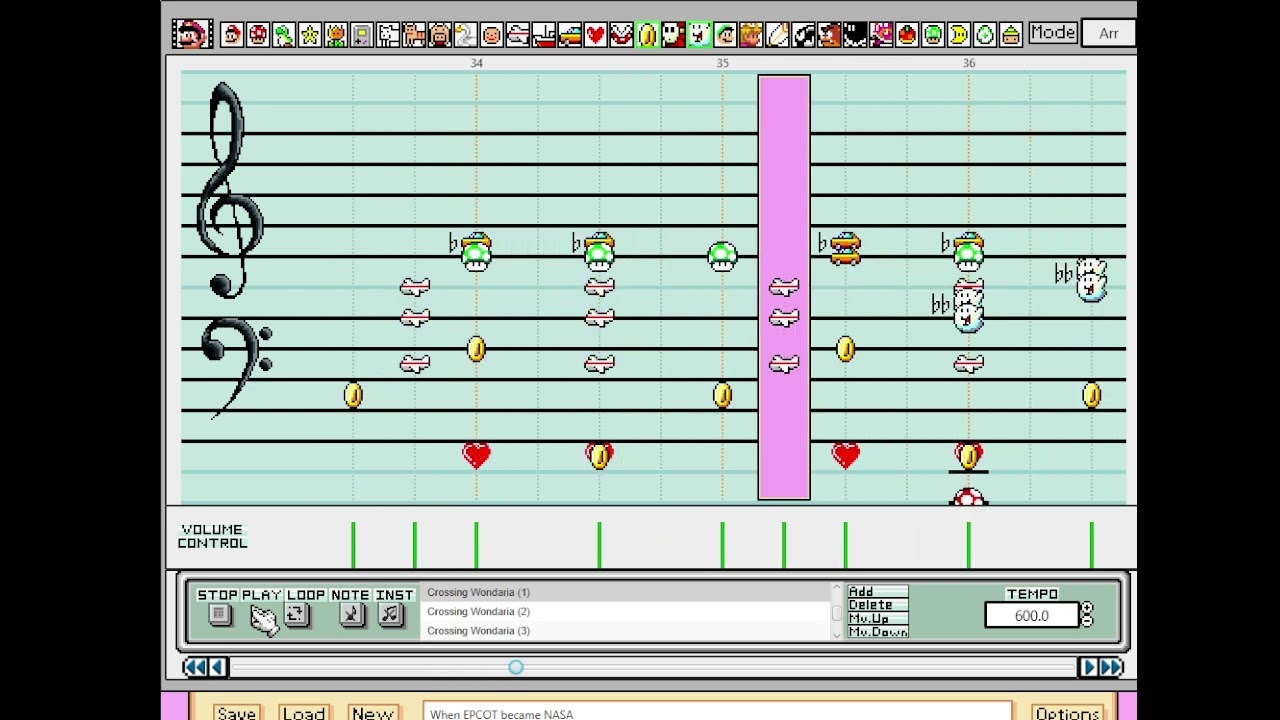Select the Game Boy instrument

tap(362, 35)
